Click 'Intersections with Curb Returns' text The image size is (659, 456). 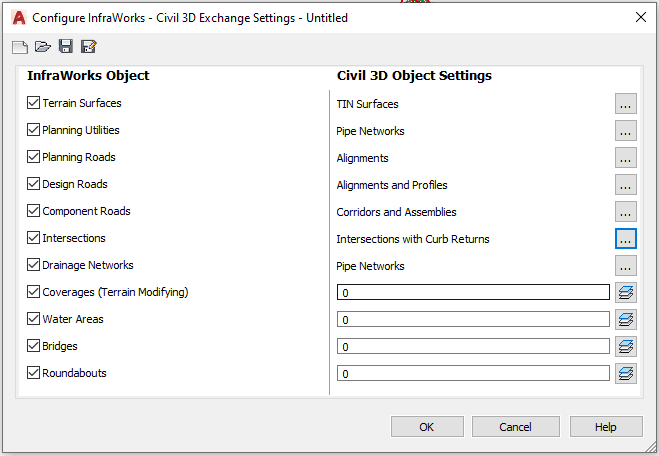tap(413, 239)
